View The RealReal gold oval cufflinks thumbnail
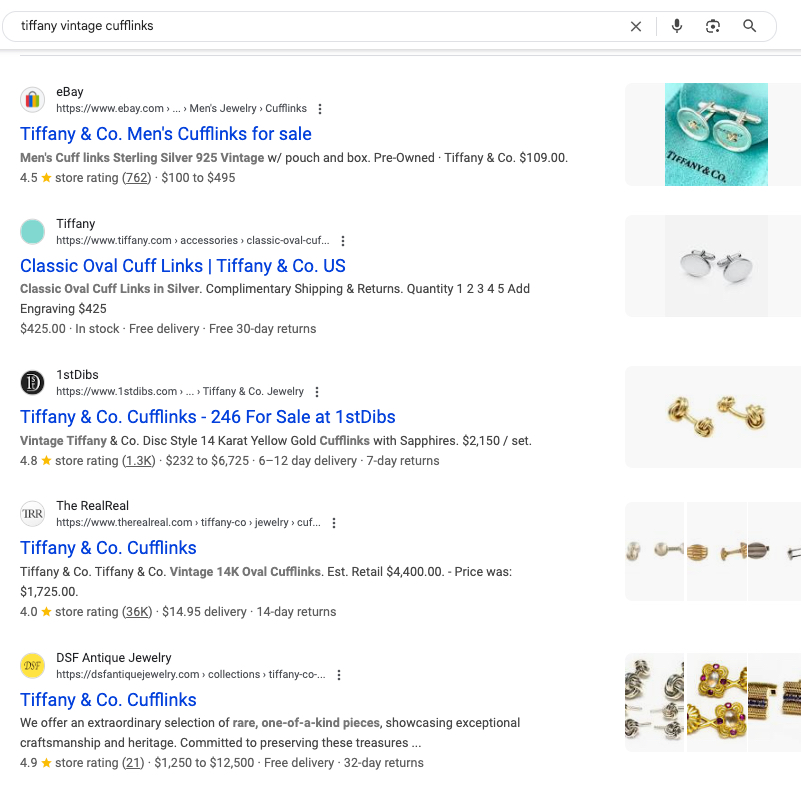Screen dimensions: 801x801 pos(717,551)
